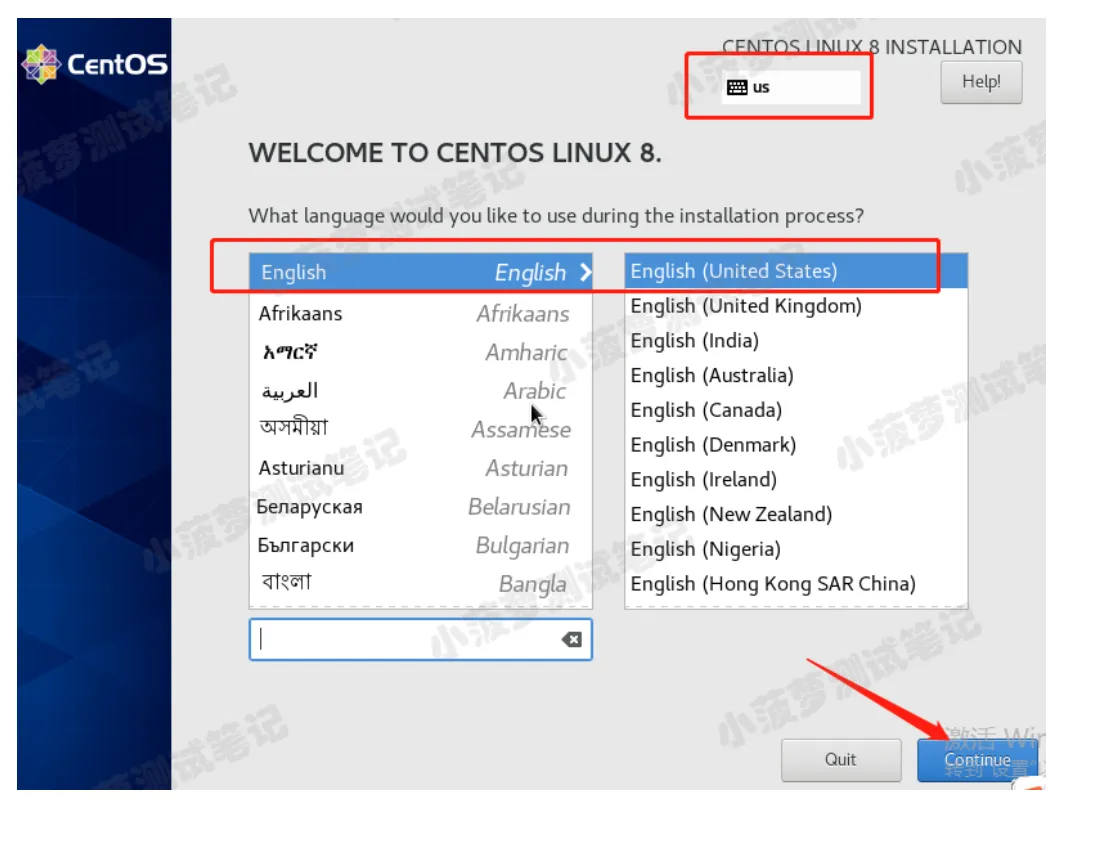Viewport: 1095px width, 841px height.
Task: Select the Arabic language row
Action: (x=420, y=390)
